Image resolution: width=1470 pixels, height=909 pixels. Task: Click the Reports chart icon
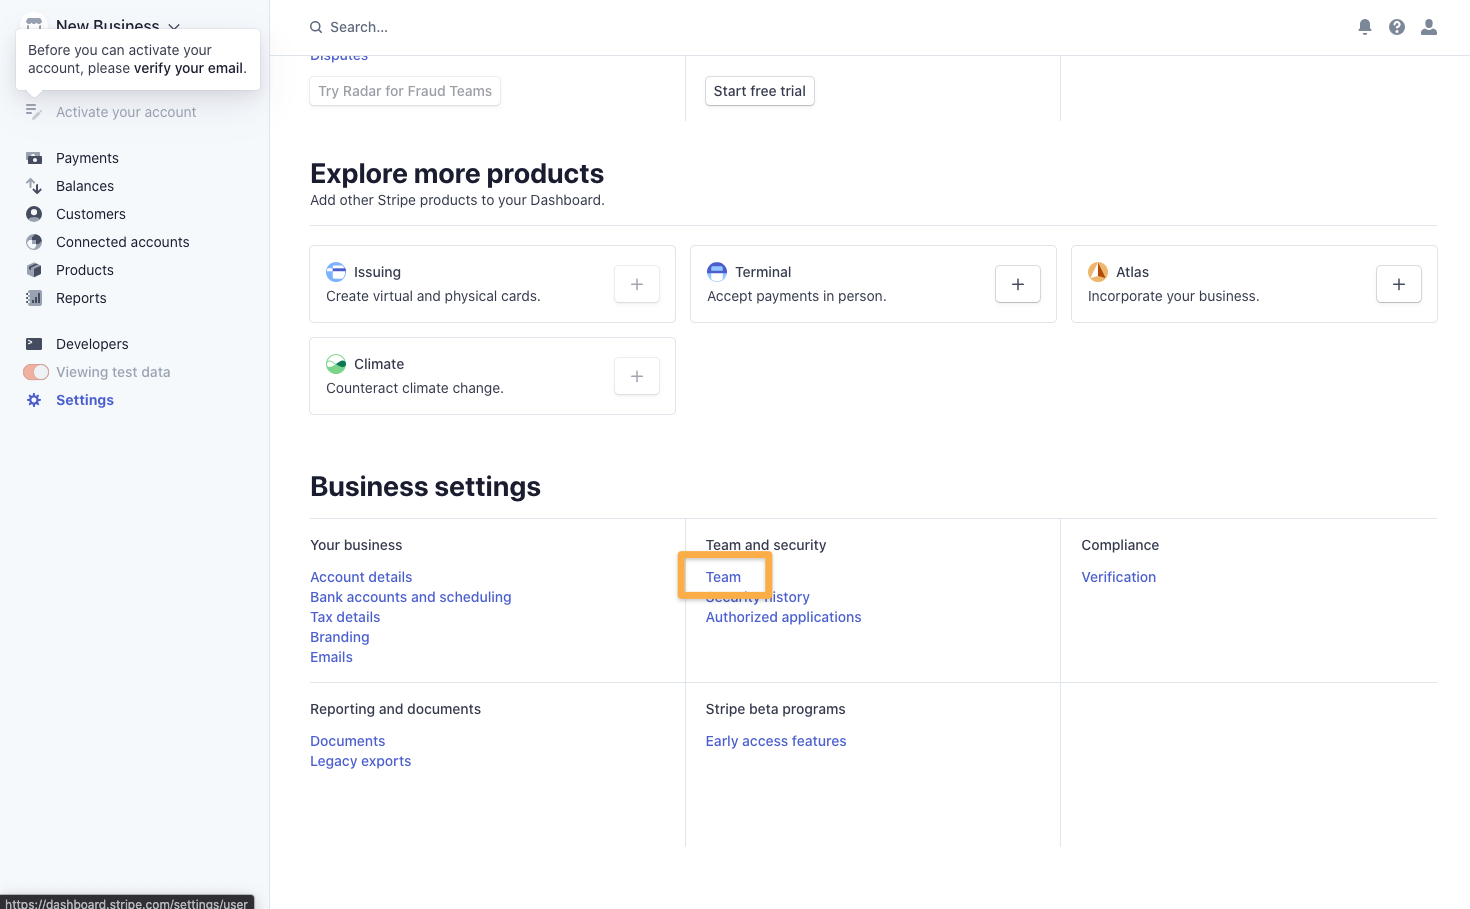click(34, 298)
